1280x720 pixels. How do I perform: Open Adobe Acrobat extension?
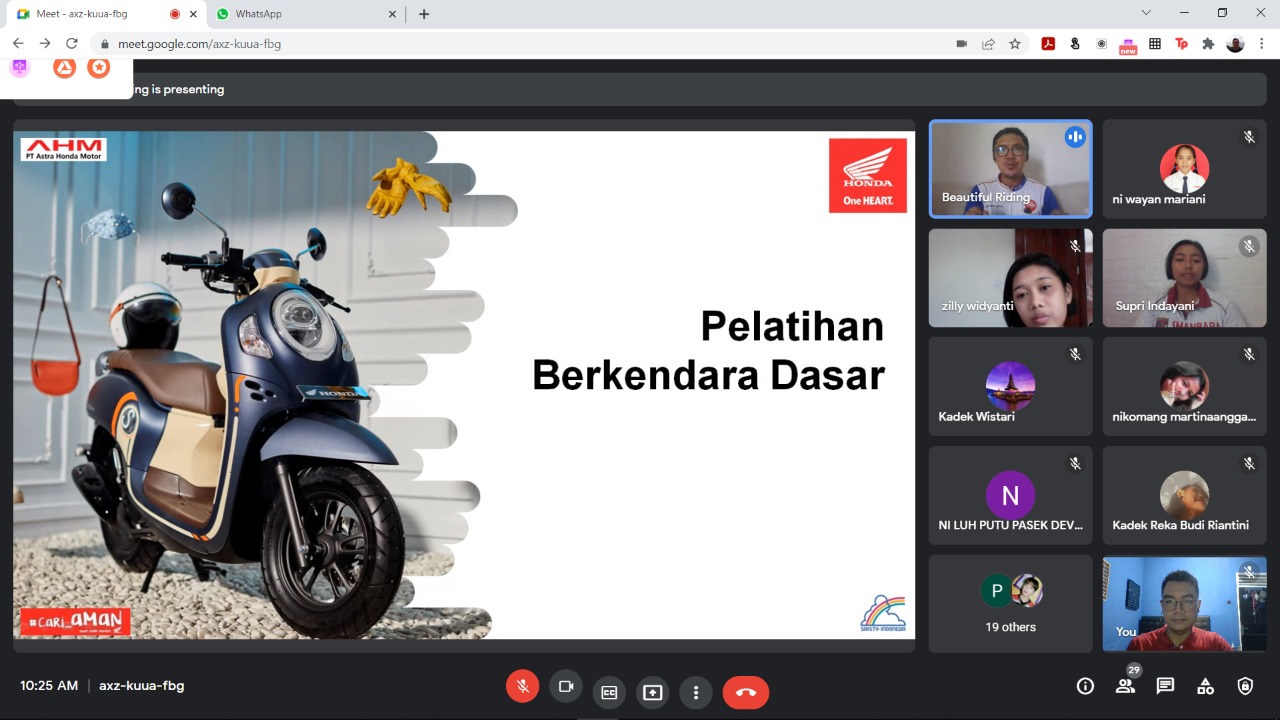(1048, 44)
